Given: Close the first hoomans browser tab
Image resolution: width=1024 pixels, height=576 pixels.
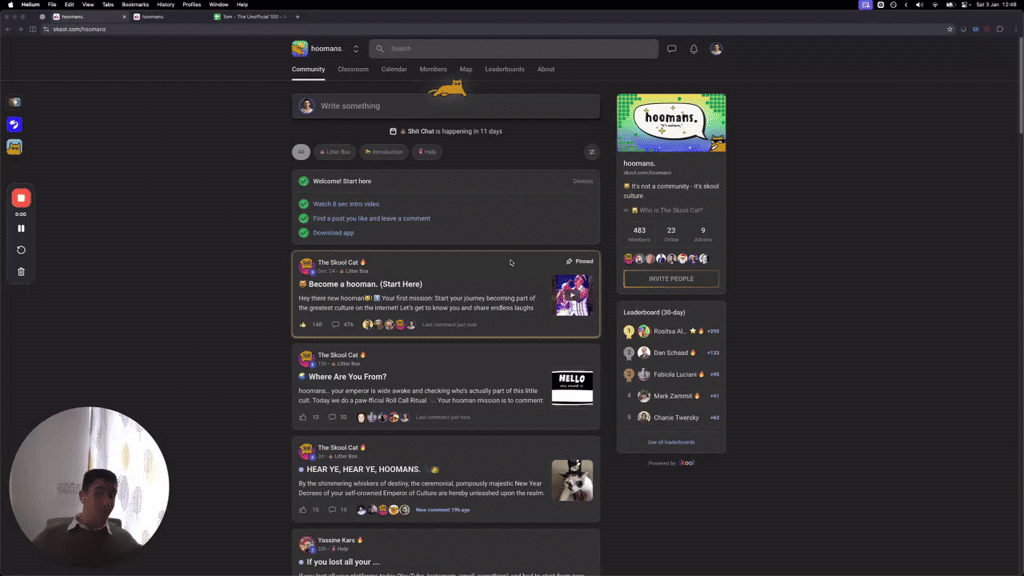Looking at the screenshot, I should pyautogui.click(x=124, y=16).
